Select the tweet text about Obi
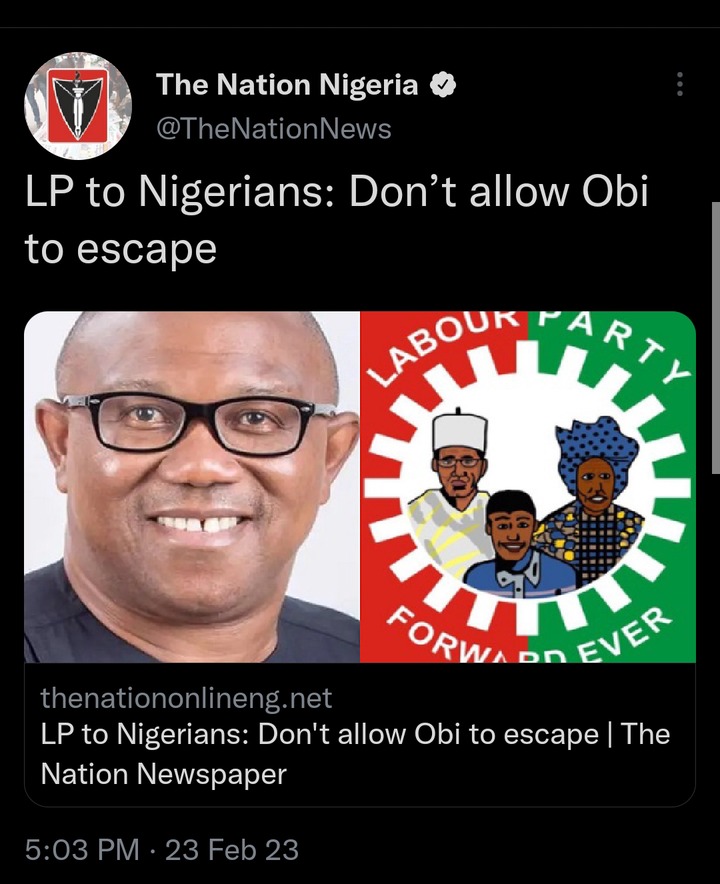Image resolution: width=720 pixels, height=884 pixels. pos(337,220)
